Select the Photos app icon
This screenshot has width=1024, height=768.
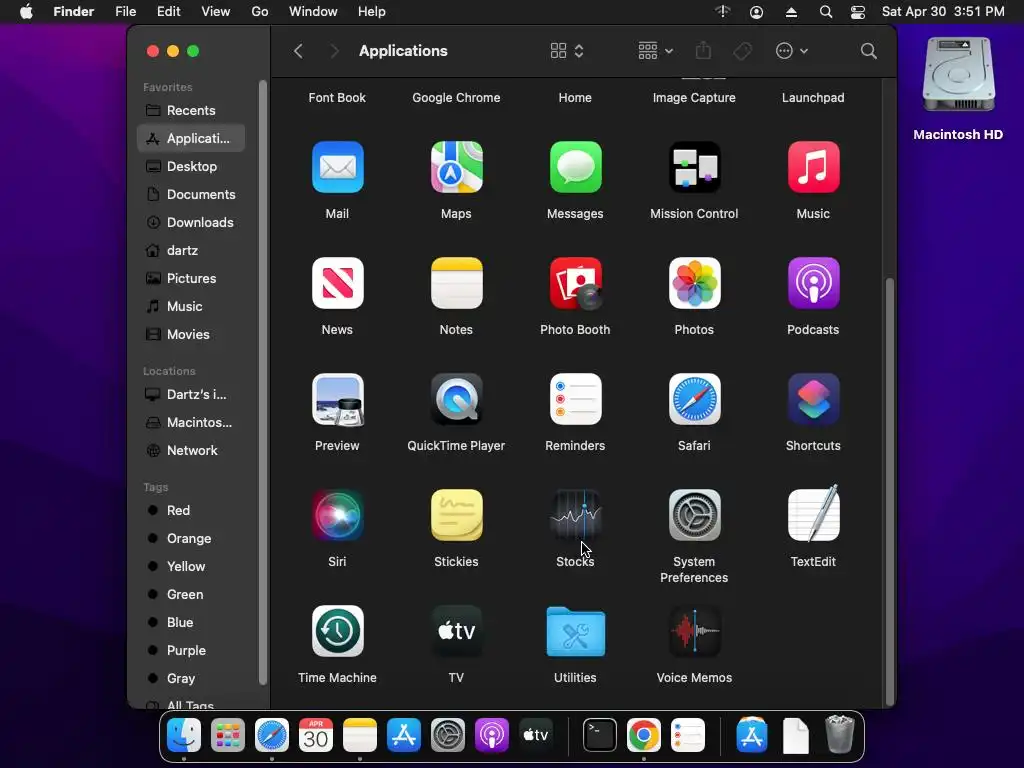[x=694, y=283]
